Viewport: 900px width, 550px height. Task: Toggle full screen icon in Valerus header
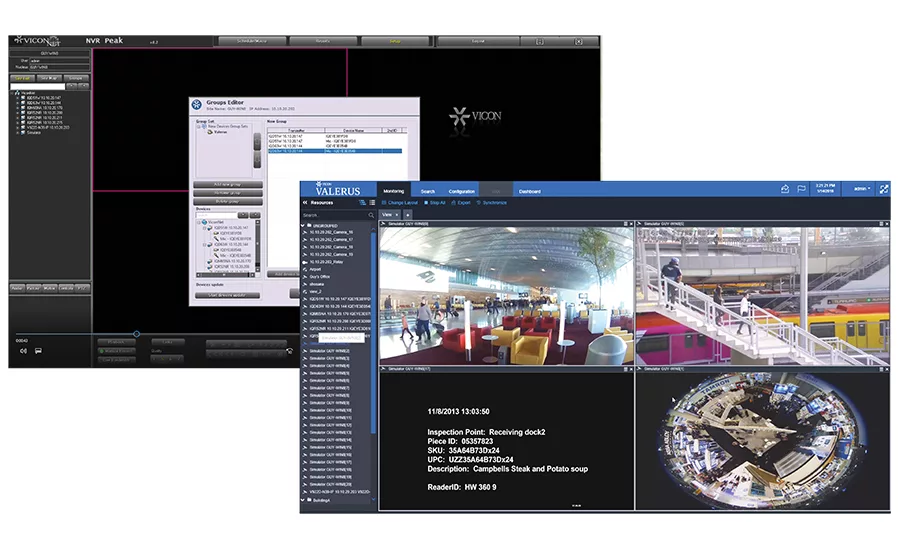coord(884,188)
